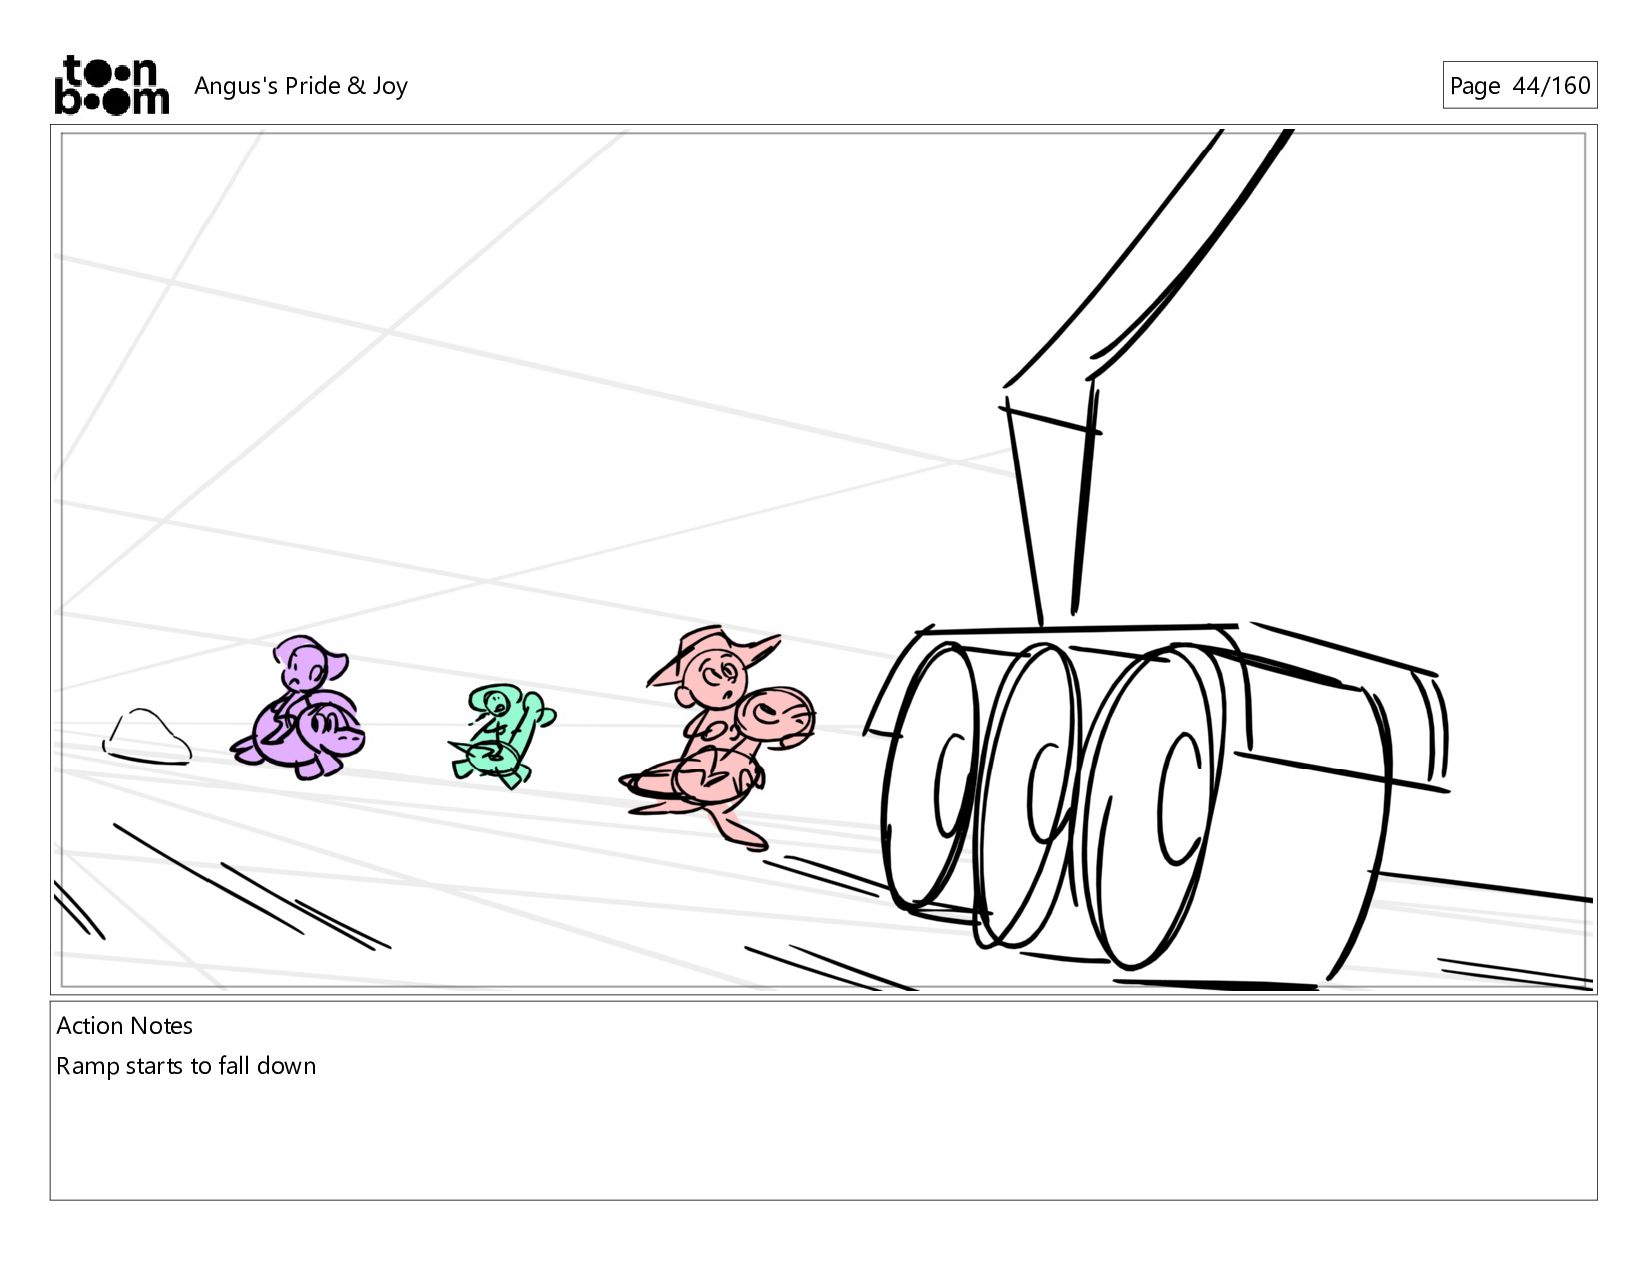Click the green character in the storyboard
The image size is (1650, 1275).
click(502, 735)
